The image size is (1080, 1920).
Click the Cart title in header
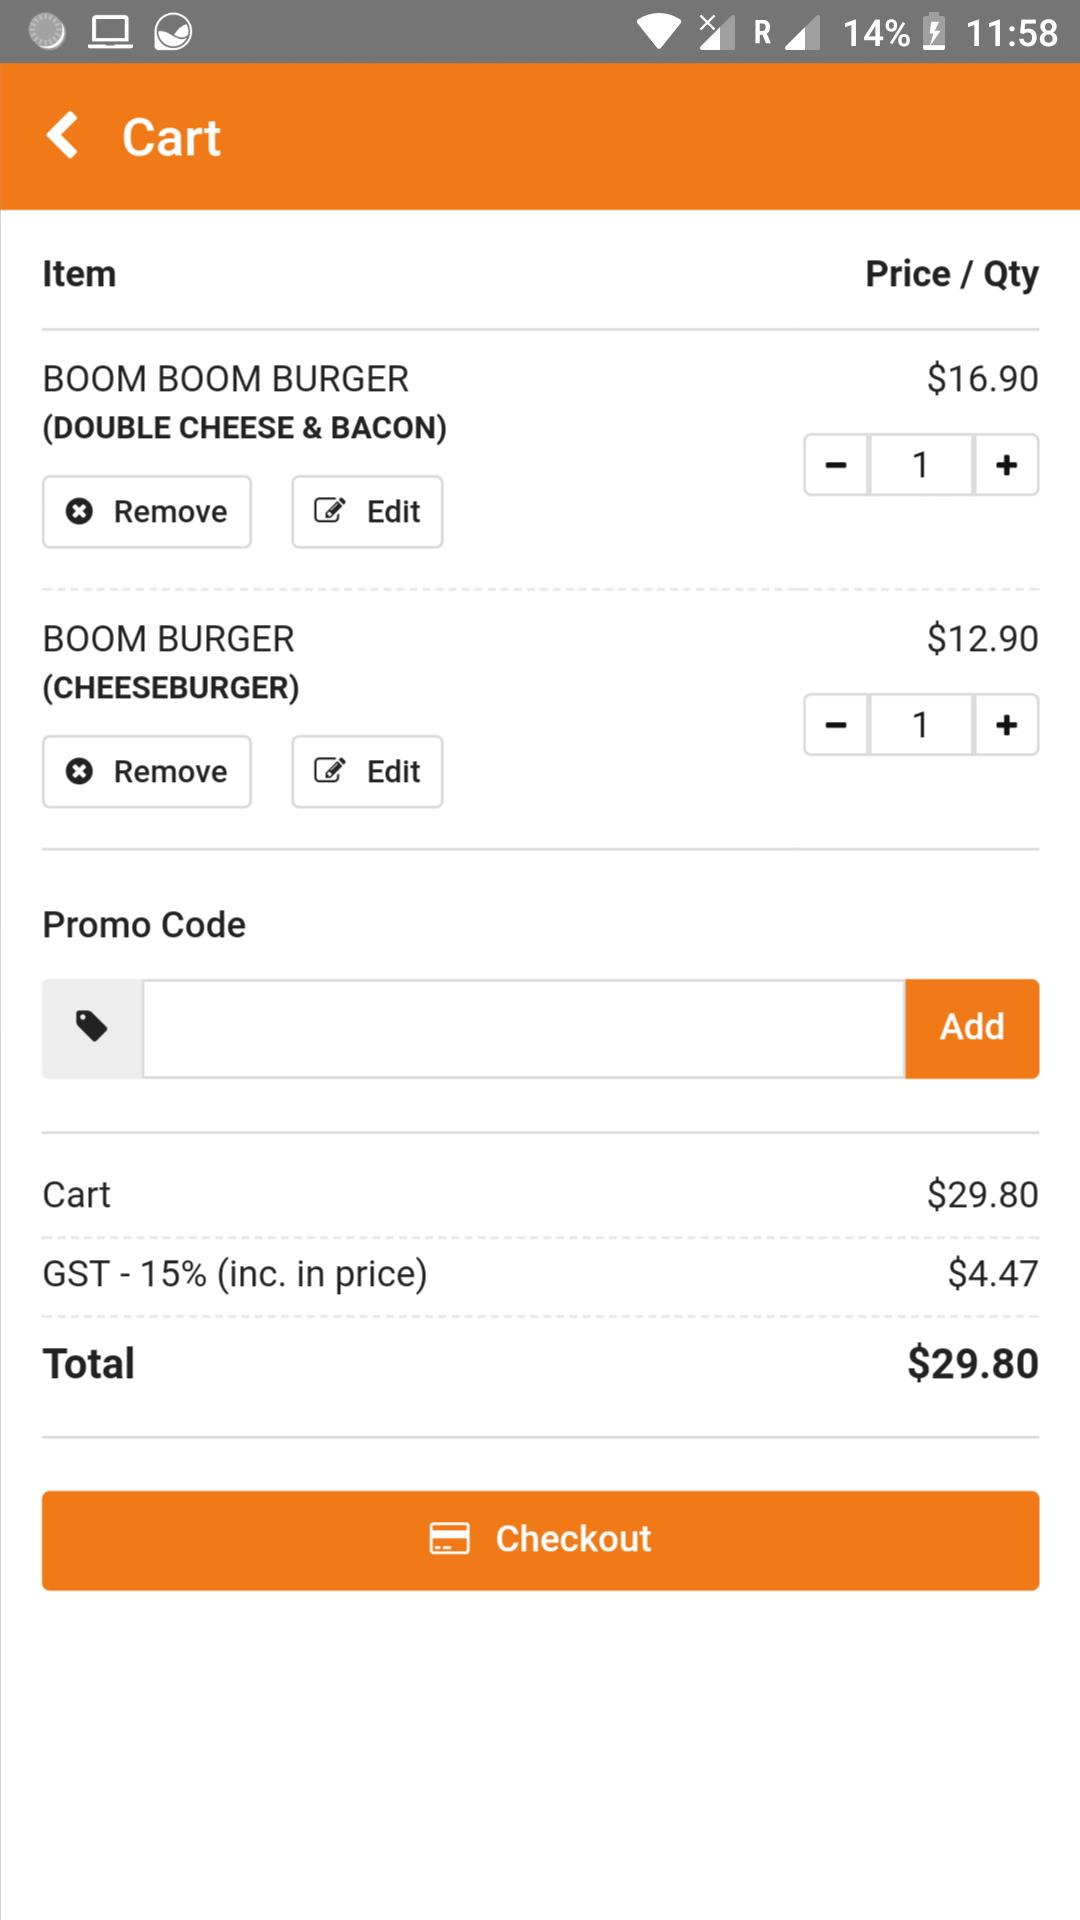click(x=171, y=137)
